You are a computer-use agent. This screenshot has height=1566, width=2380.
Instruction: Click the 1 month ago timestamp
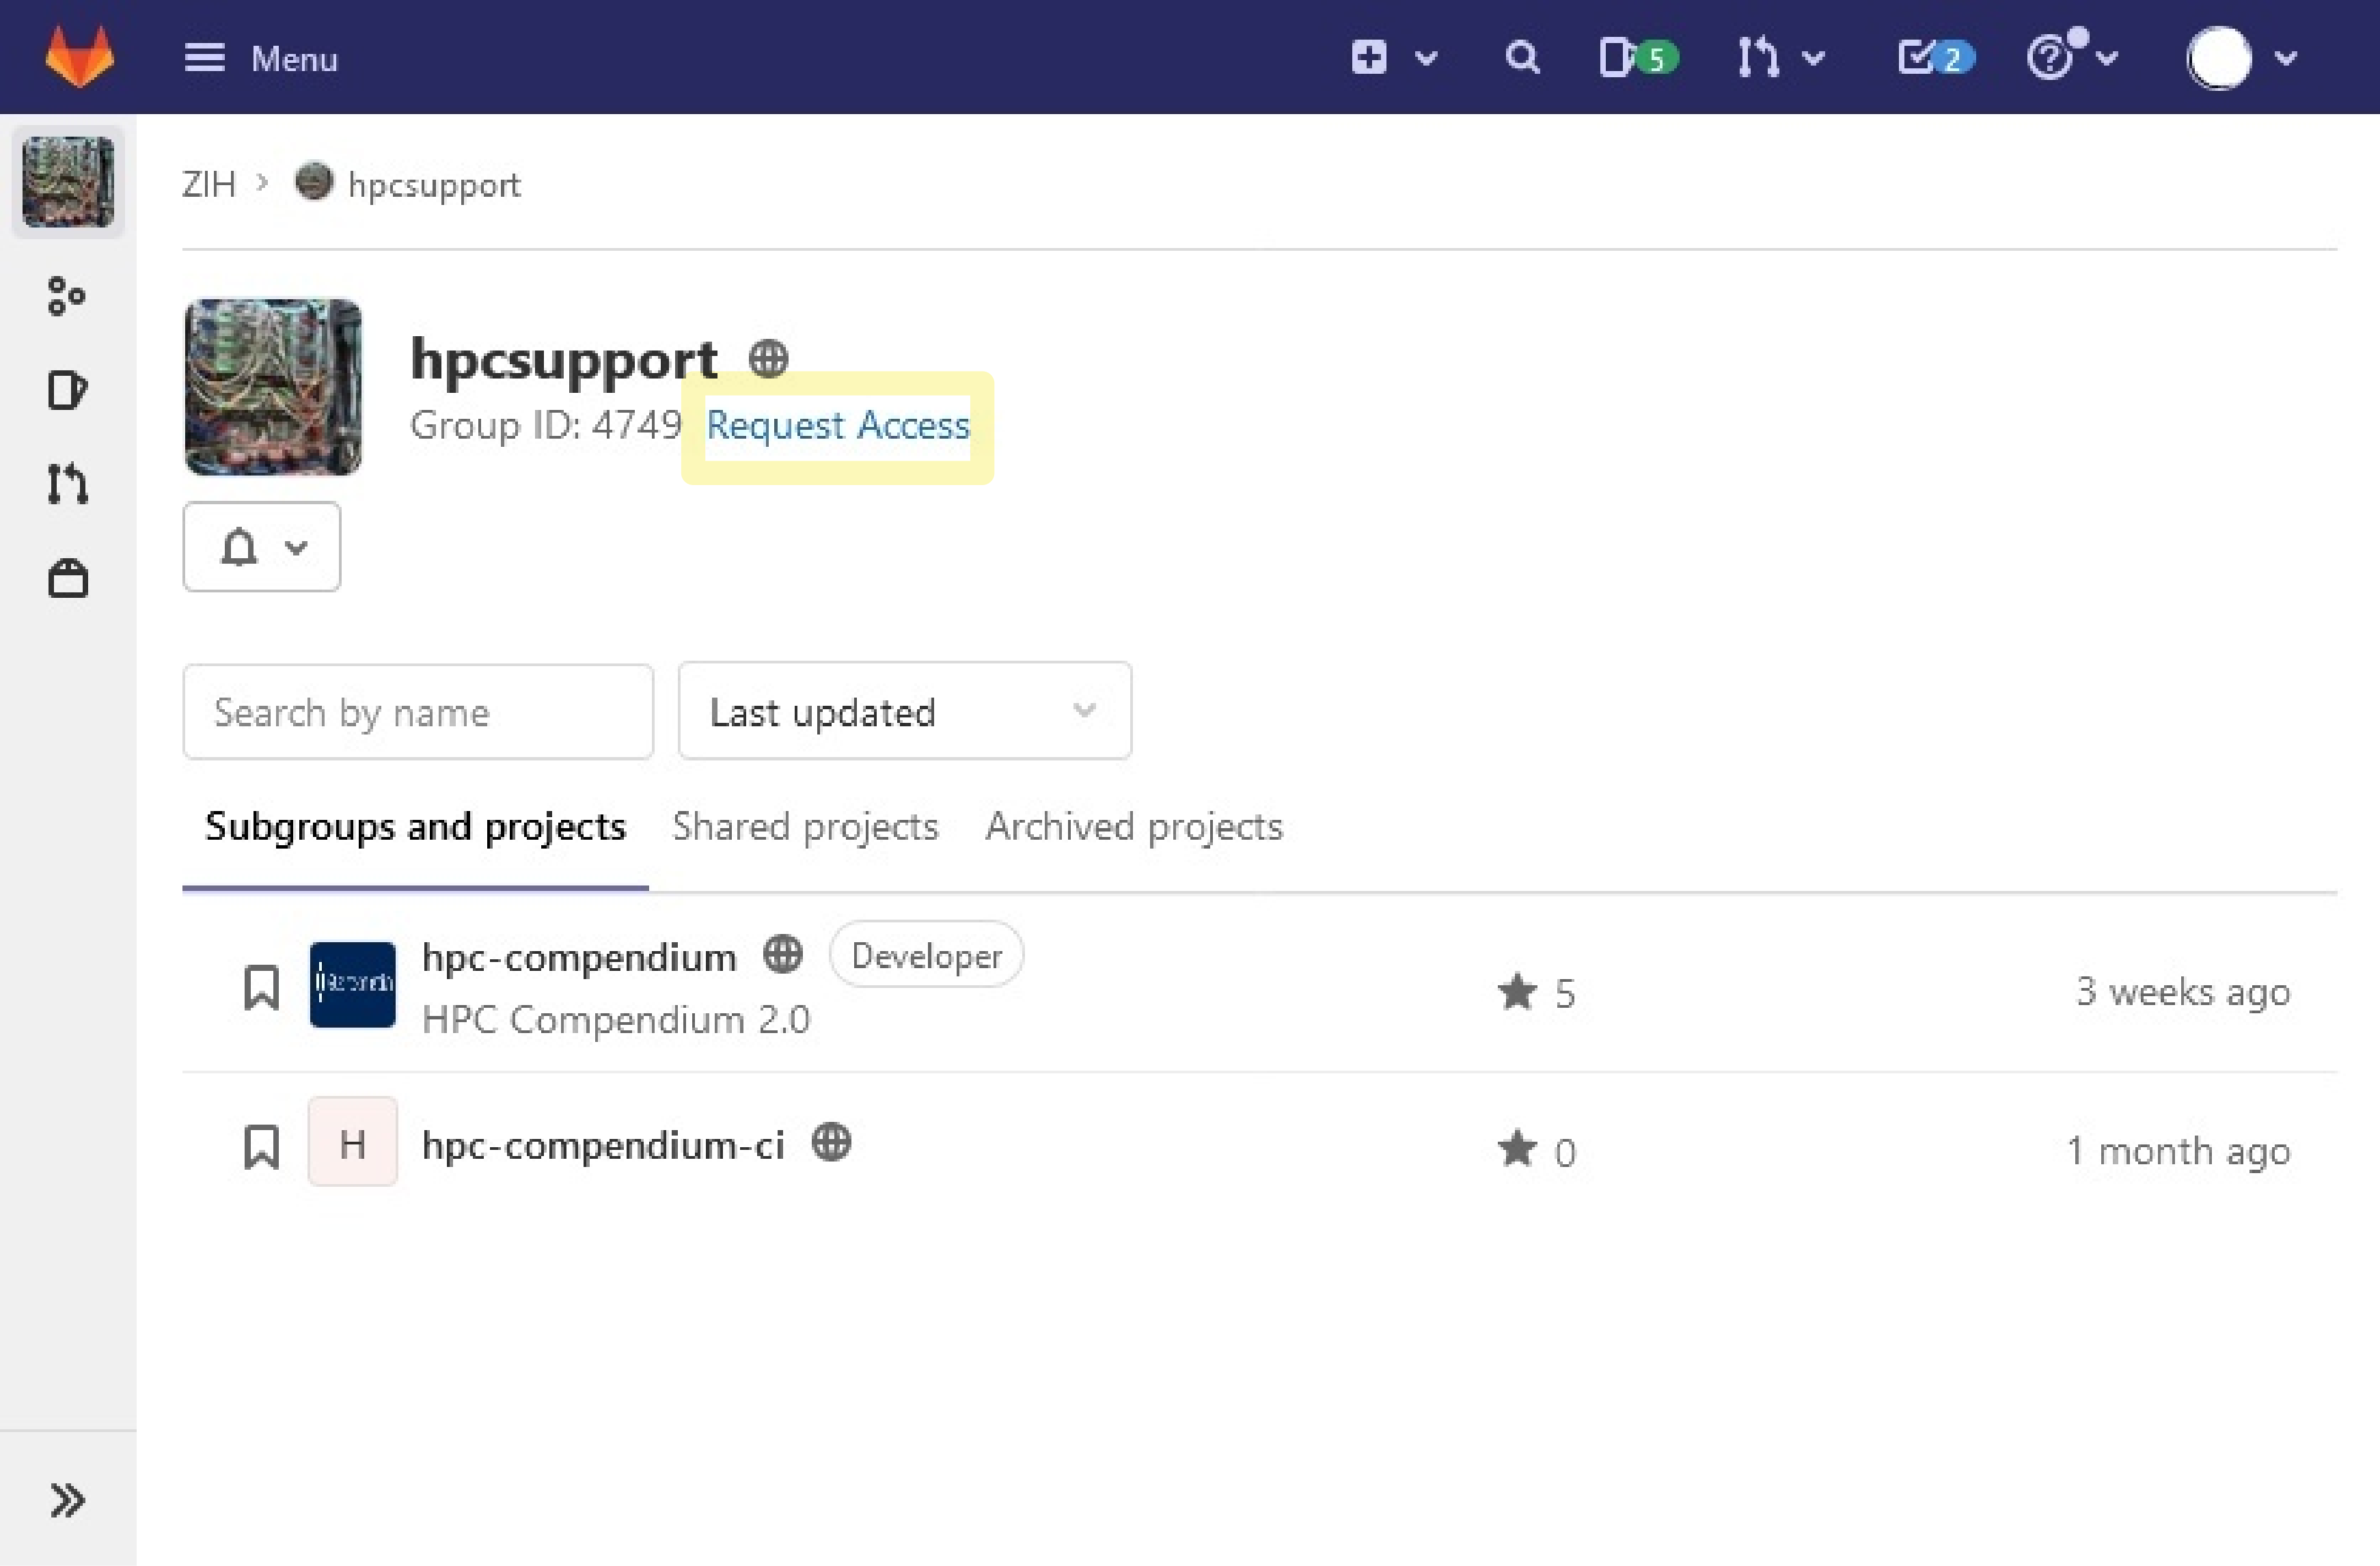(2179, 1151)
